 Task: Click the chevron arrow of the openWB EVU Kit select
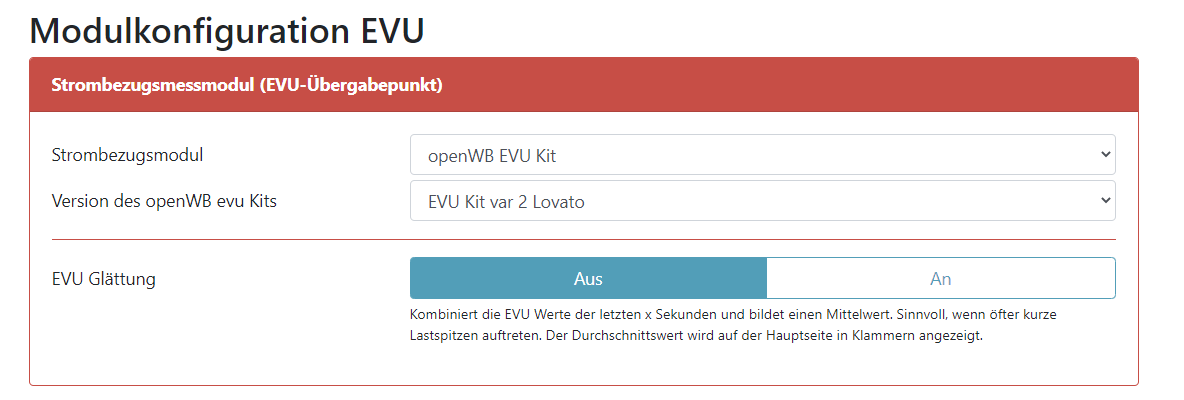1104,155
